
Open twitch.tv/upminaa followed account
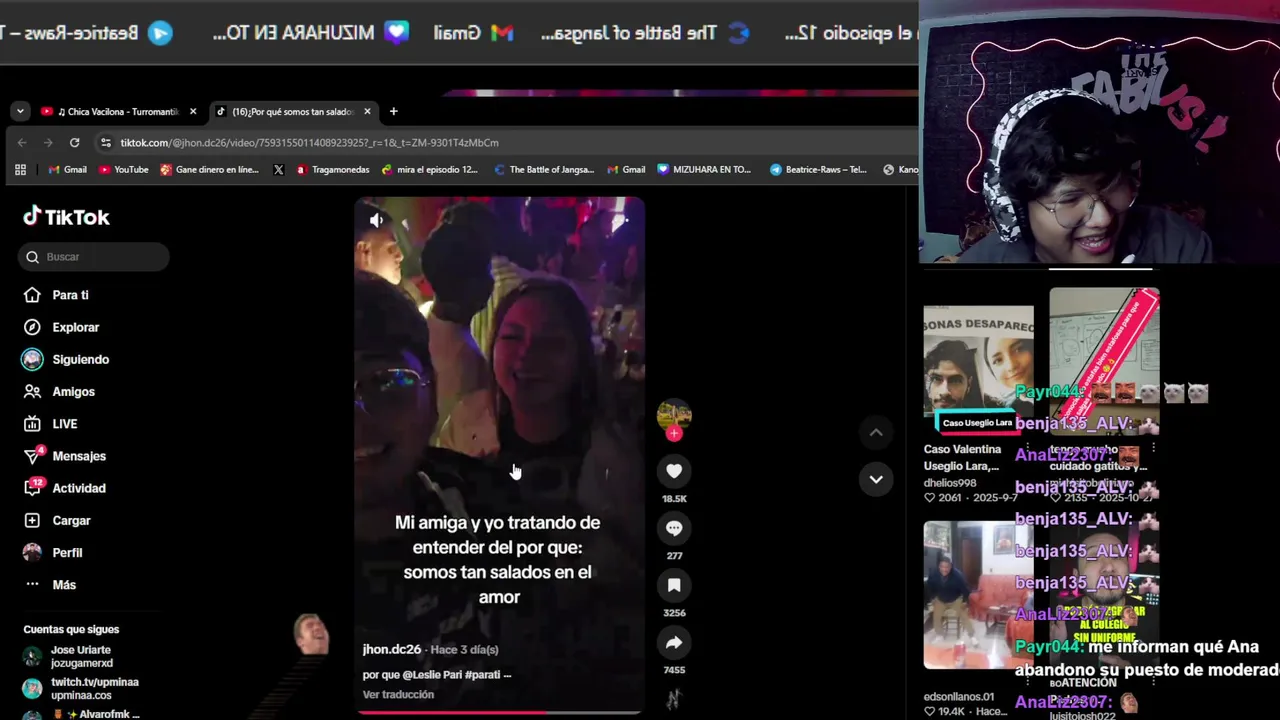(x=81, y=688)
